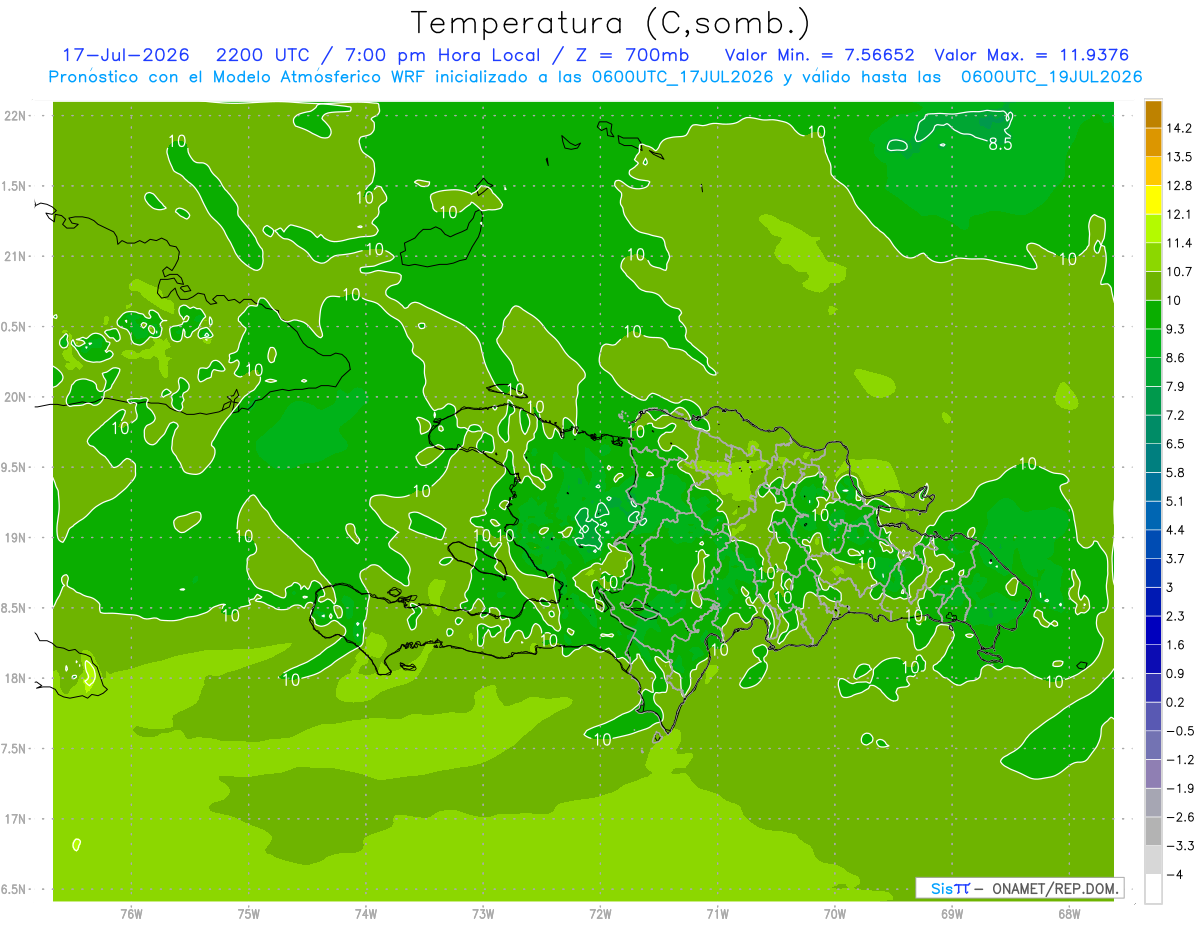
Task: Click the "73W" longitude axis label
Action: click(x=483, y=913)
